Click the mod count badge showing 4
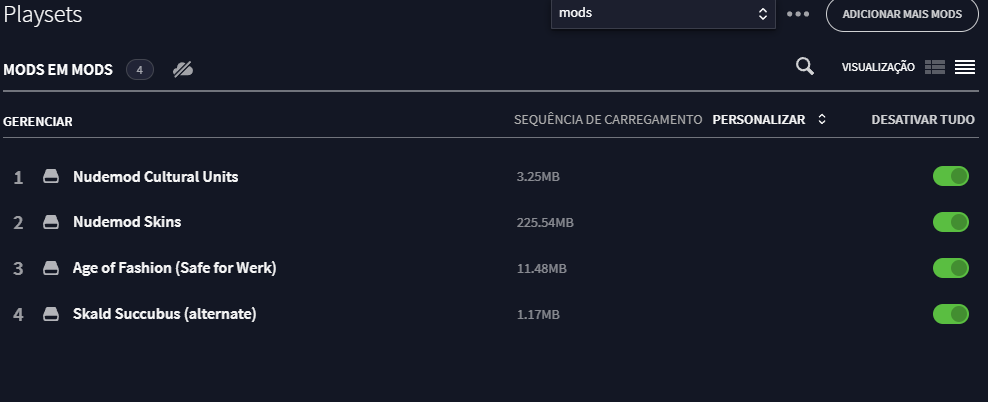Screen dimensions: 988x402 (x=140, y=69)
